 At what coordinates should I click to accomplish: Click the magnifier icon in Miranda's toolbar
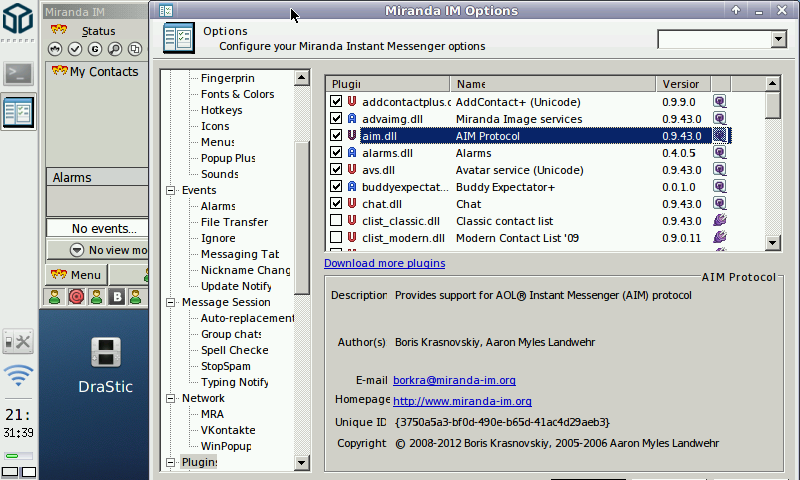click(x=115, y=49)
